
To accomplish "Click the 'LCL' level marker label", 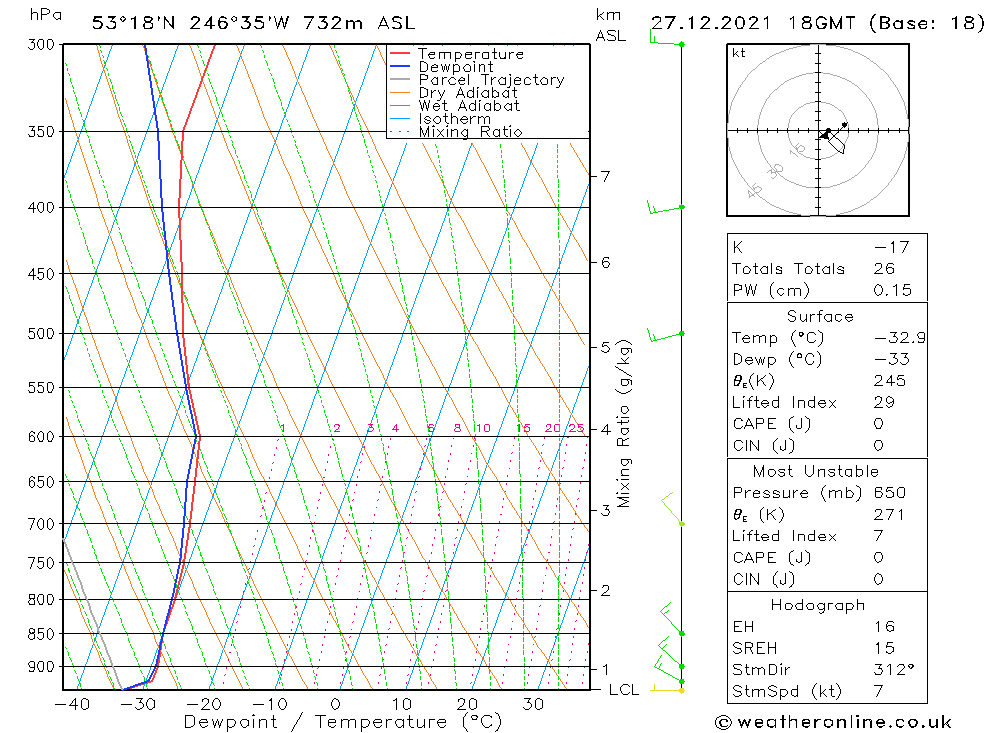I will click(624, 690).
